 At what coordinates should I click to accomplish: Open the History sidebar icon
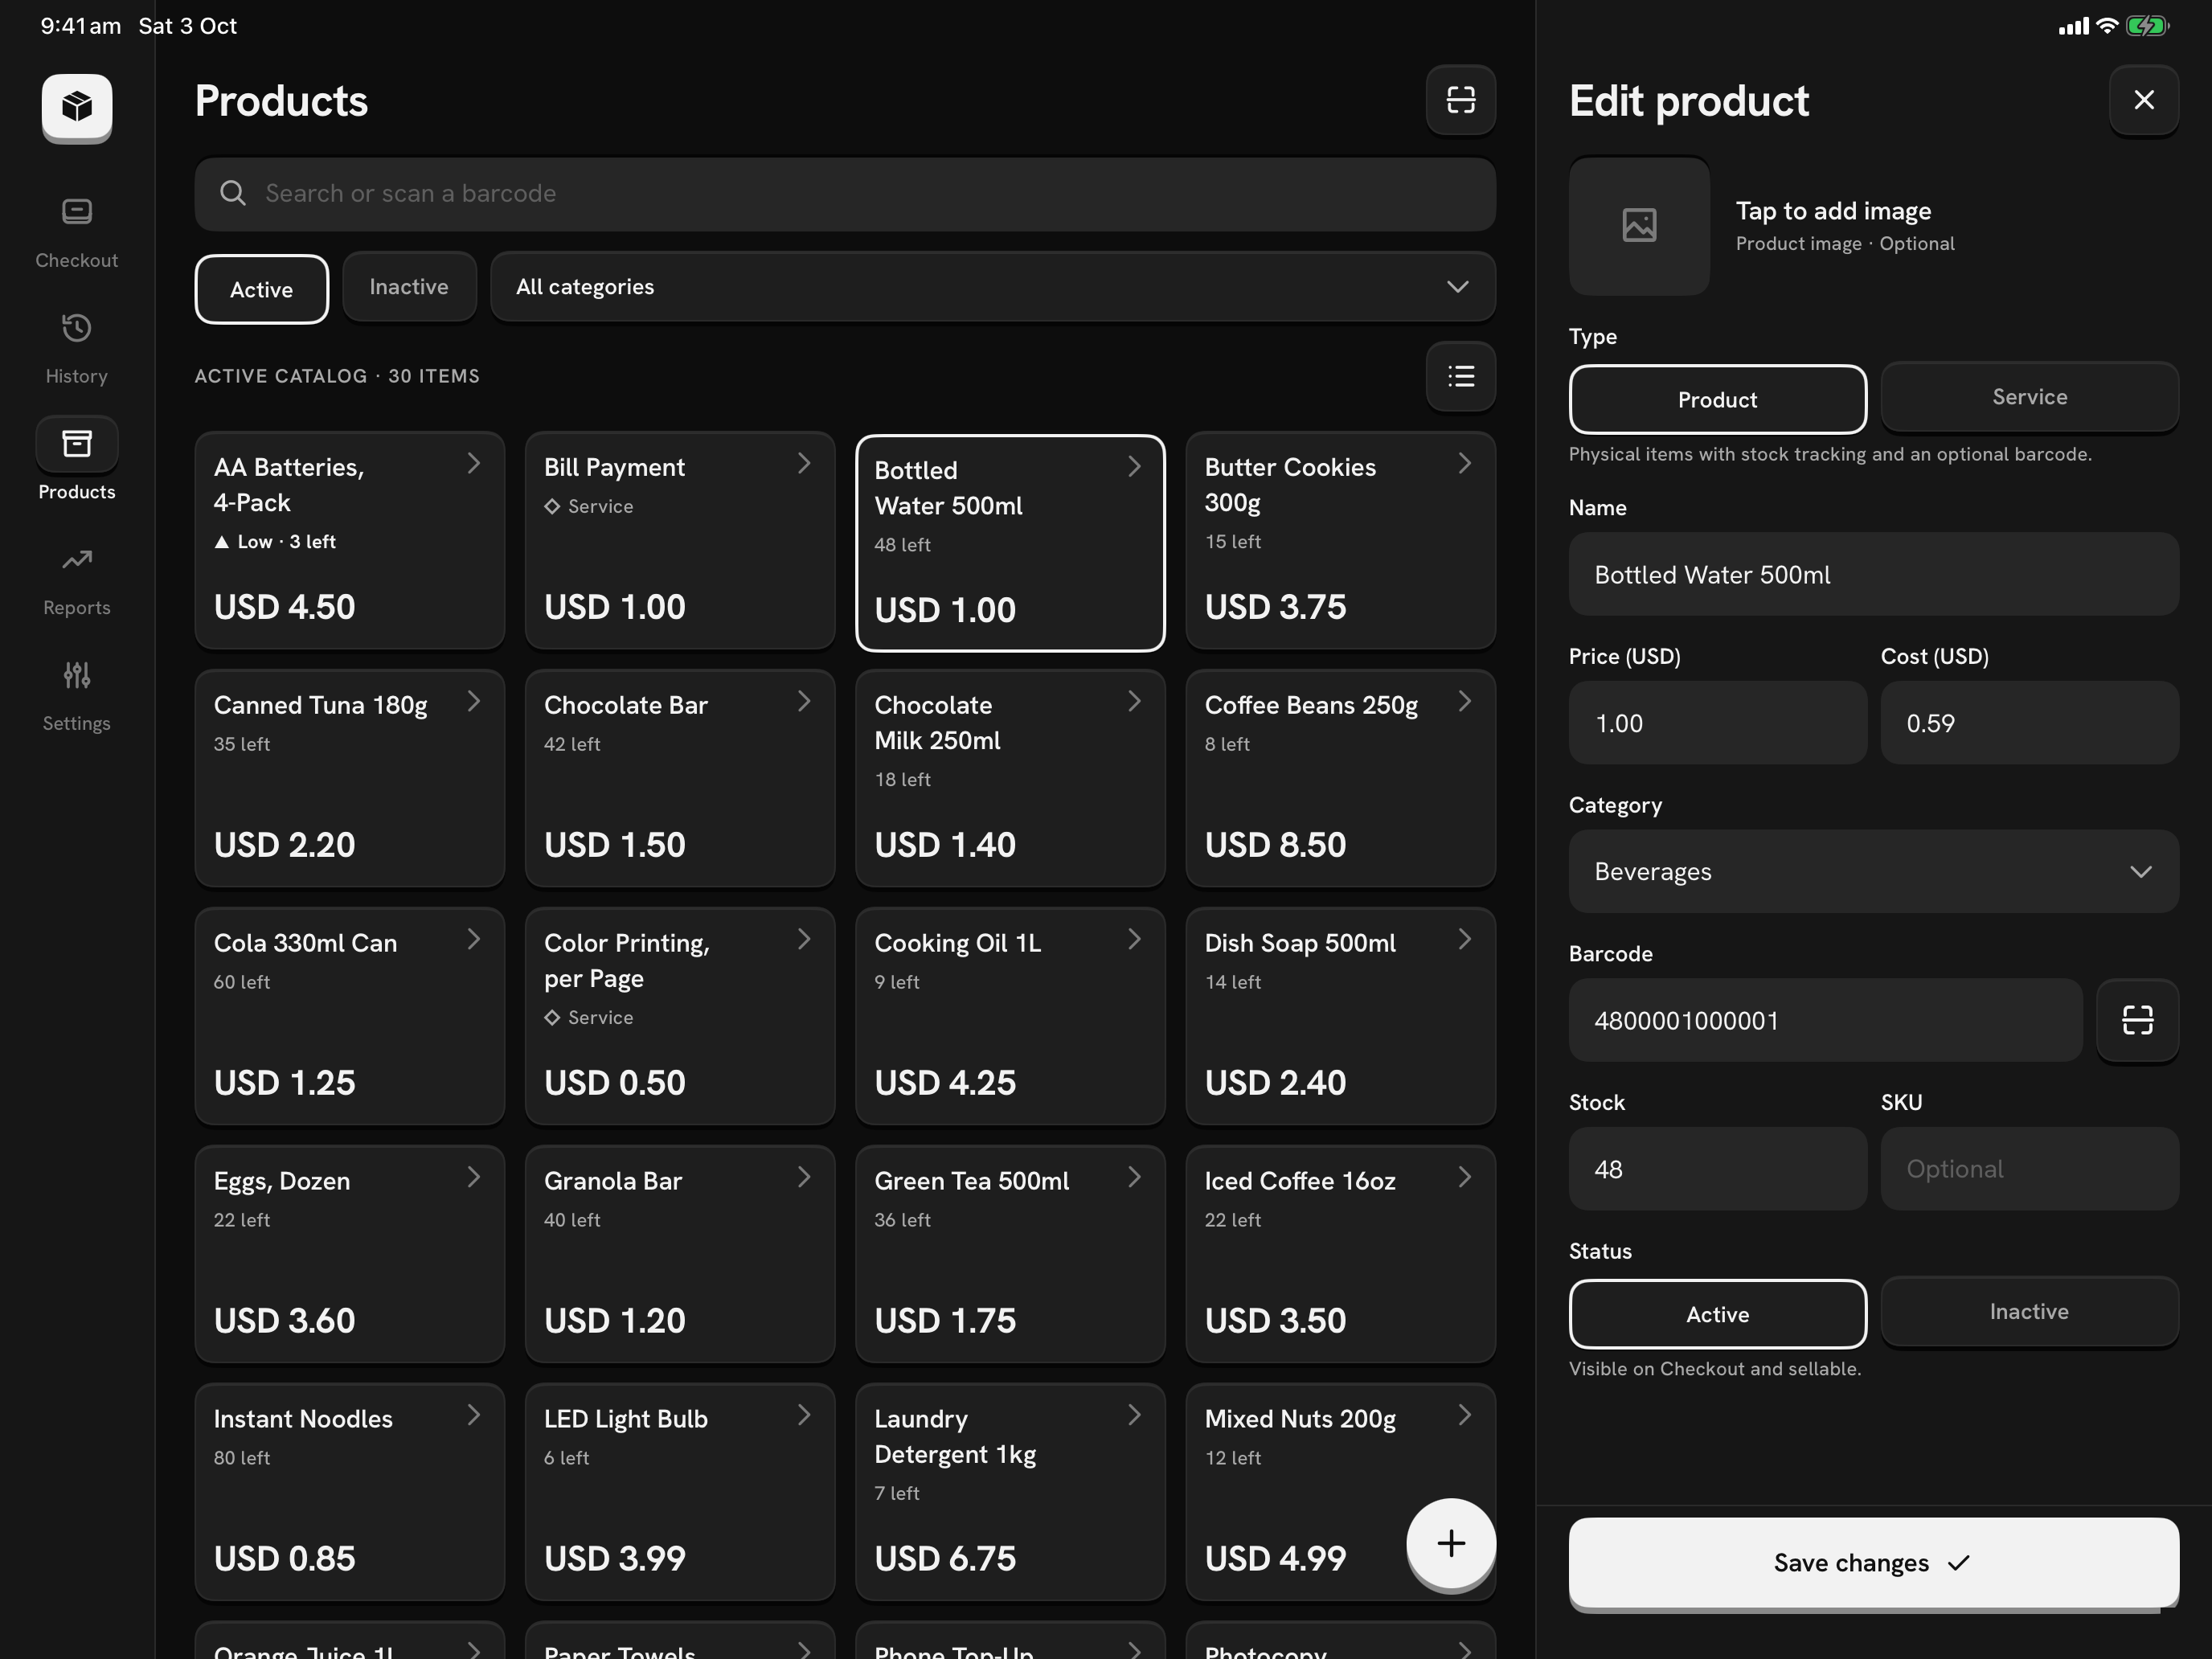[x=77, y=328]
